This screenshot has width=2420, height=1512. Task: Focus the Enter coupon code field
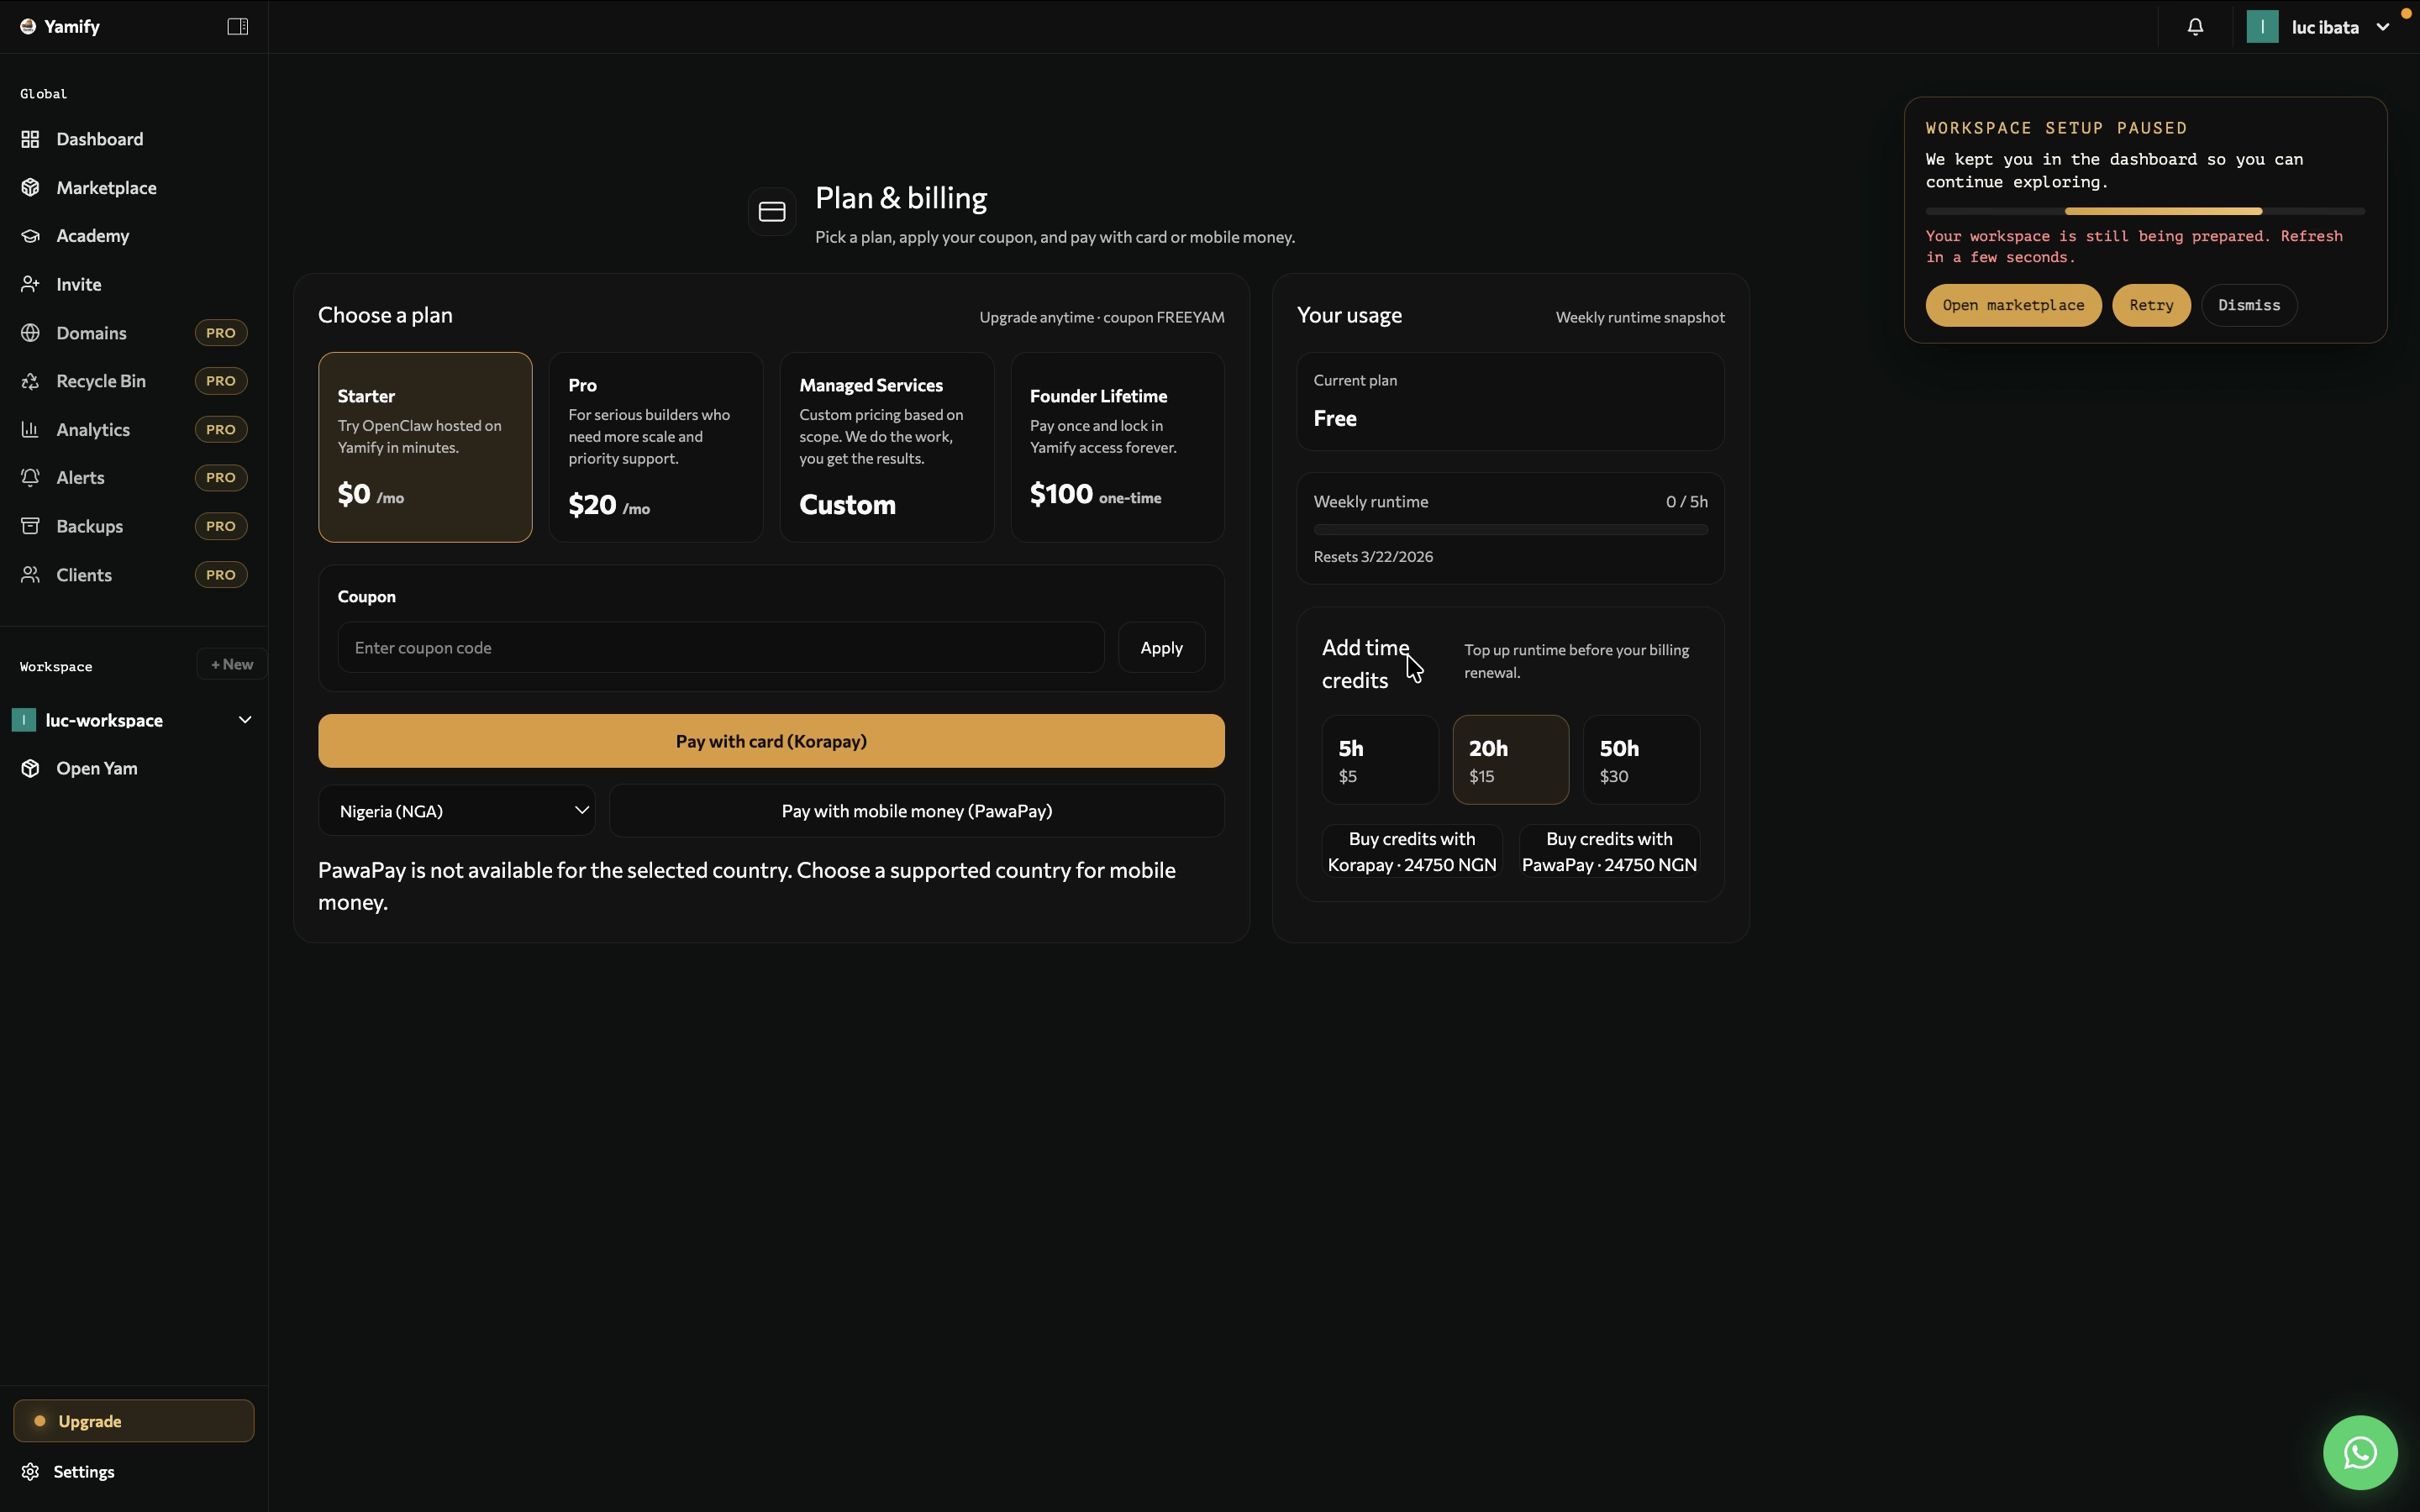pyautogui.click(x=720, y=648)
